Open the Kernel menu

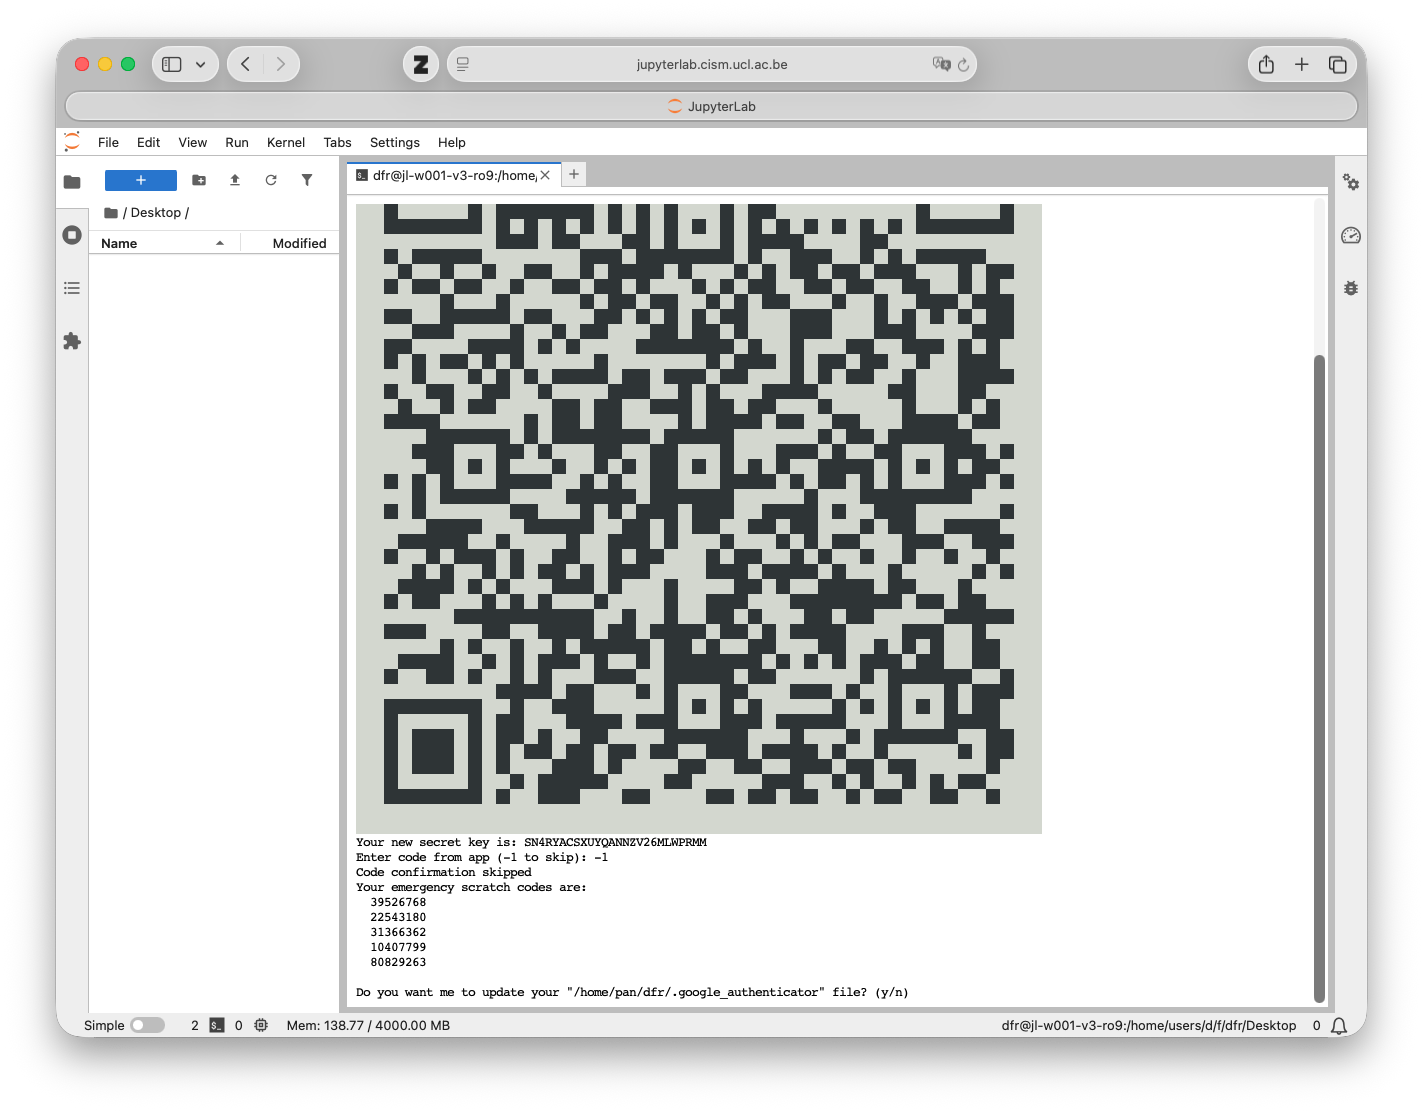[x=286, y=142]
